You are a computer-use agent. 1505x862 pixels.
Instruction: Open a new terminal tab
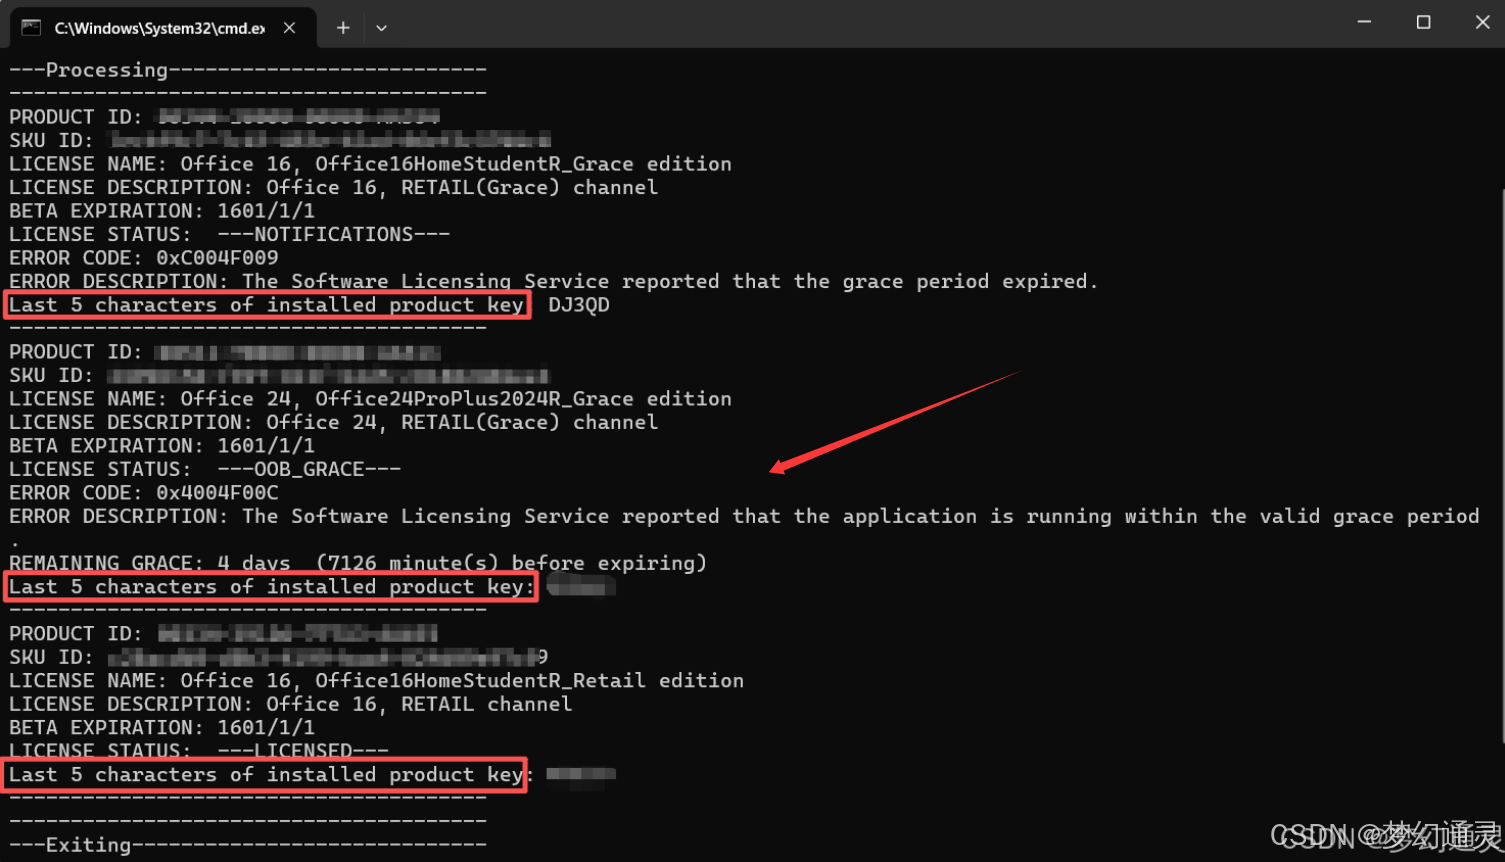(343, 28)
